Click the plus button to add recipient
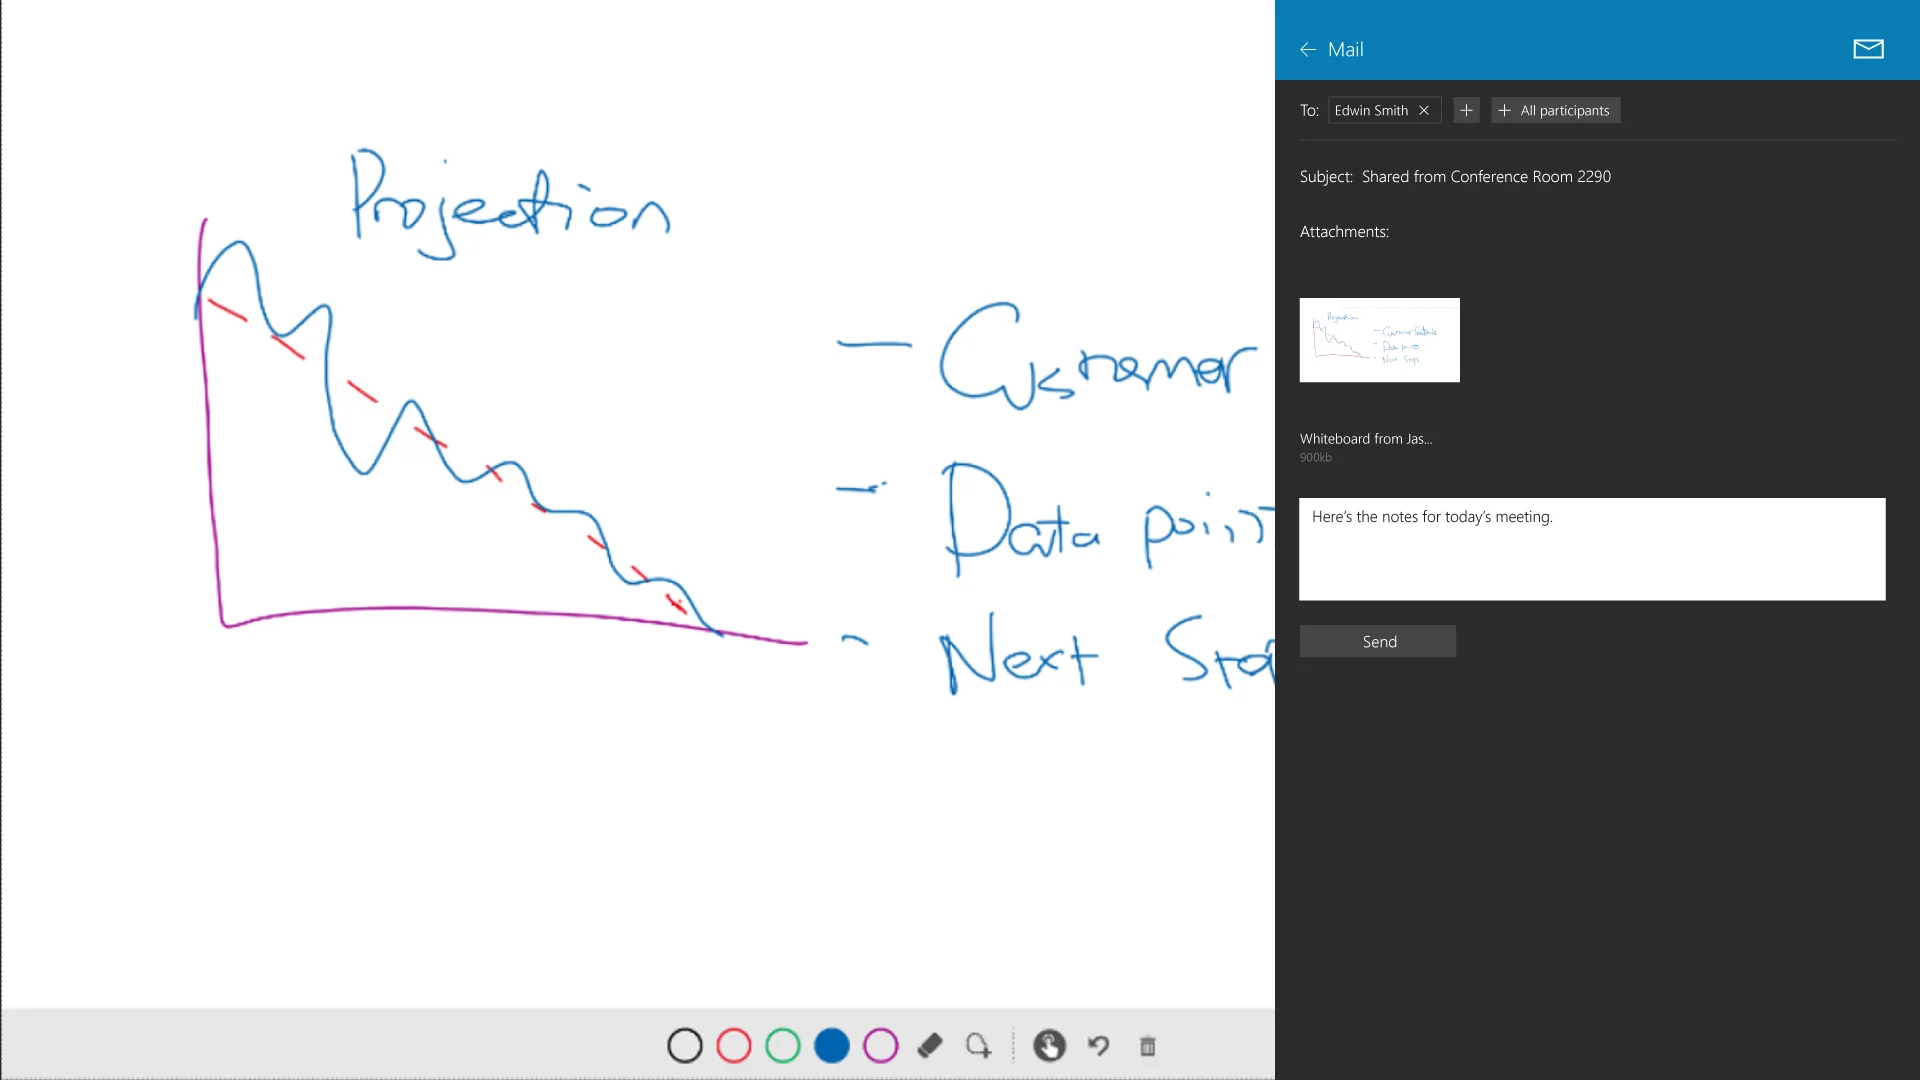The height and width of the screenshot is (1080, 1920). pyautogui.click(x=1466, y=110)
